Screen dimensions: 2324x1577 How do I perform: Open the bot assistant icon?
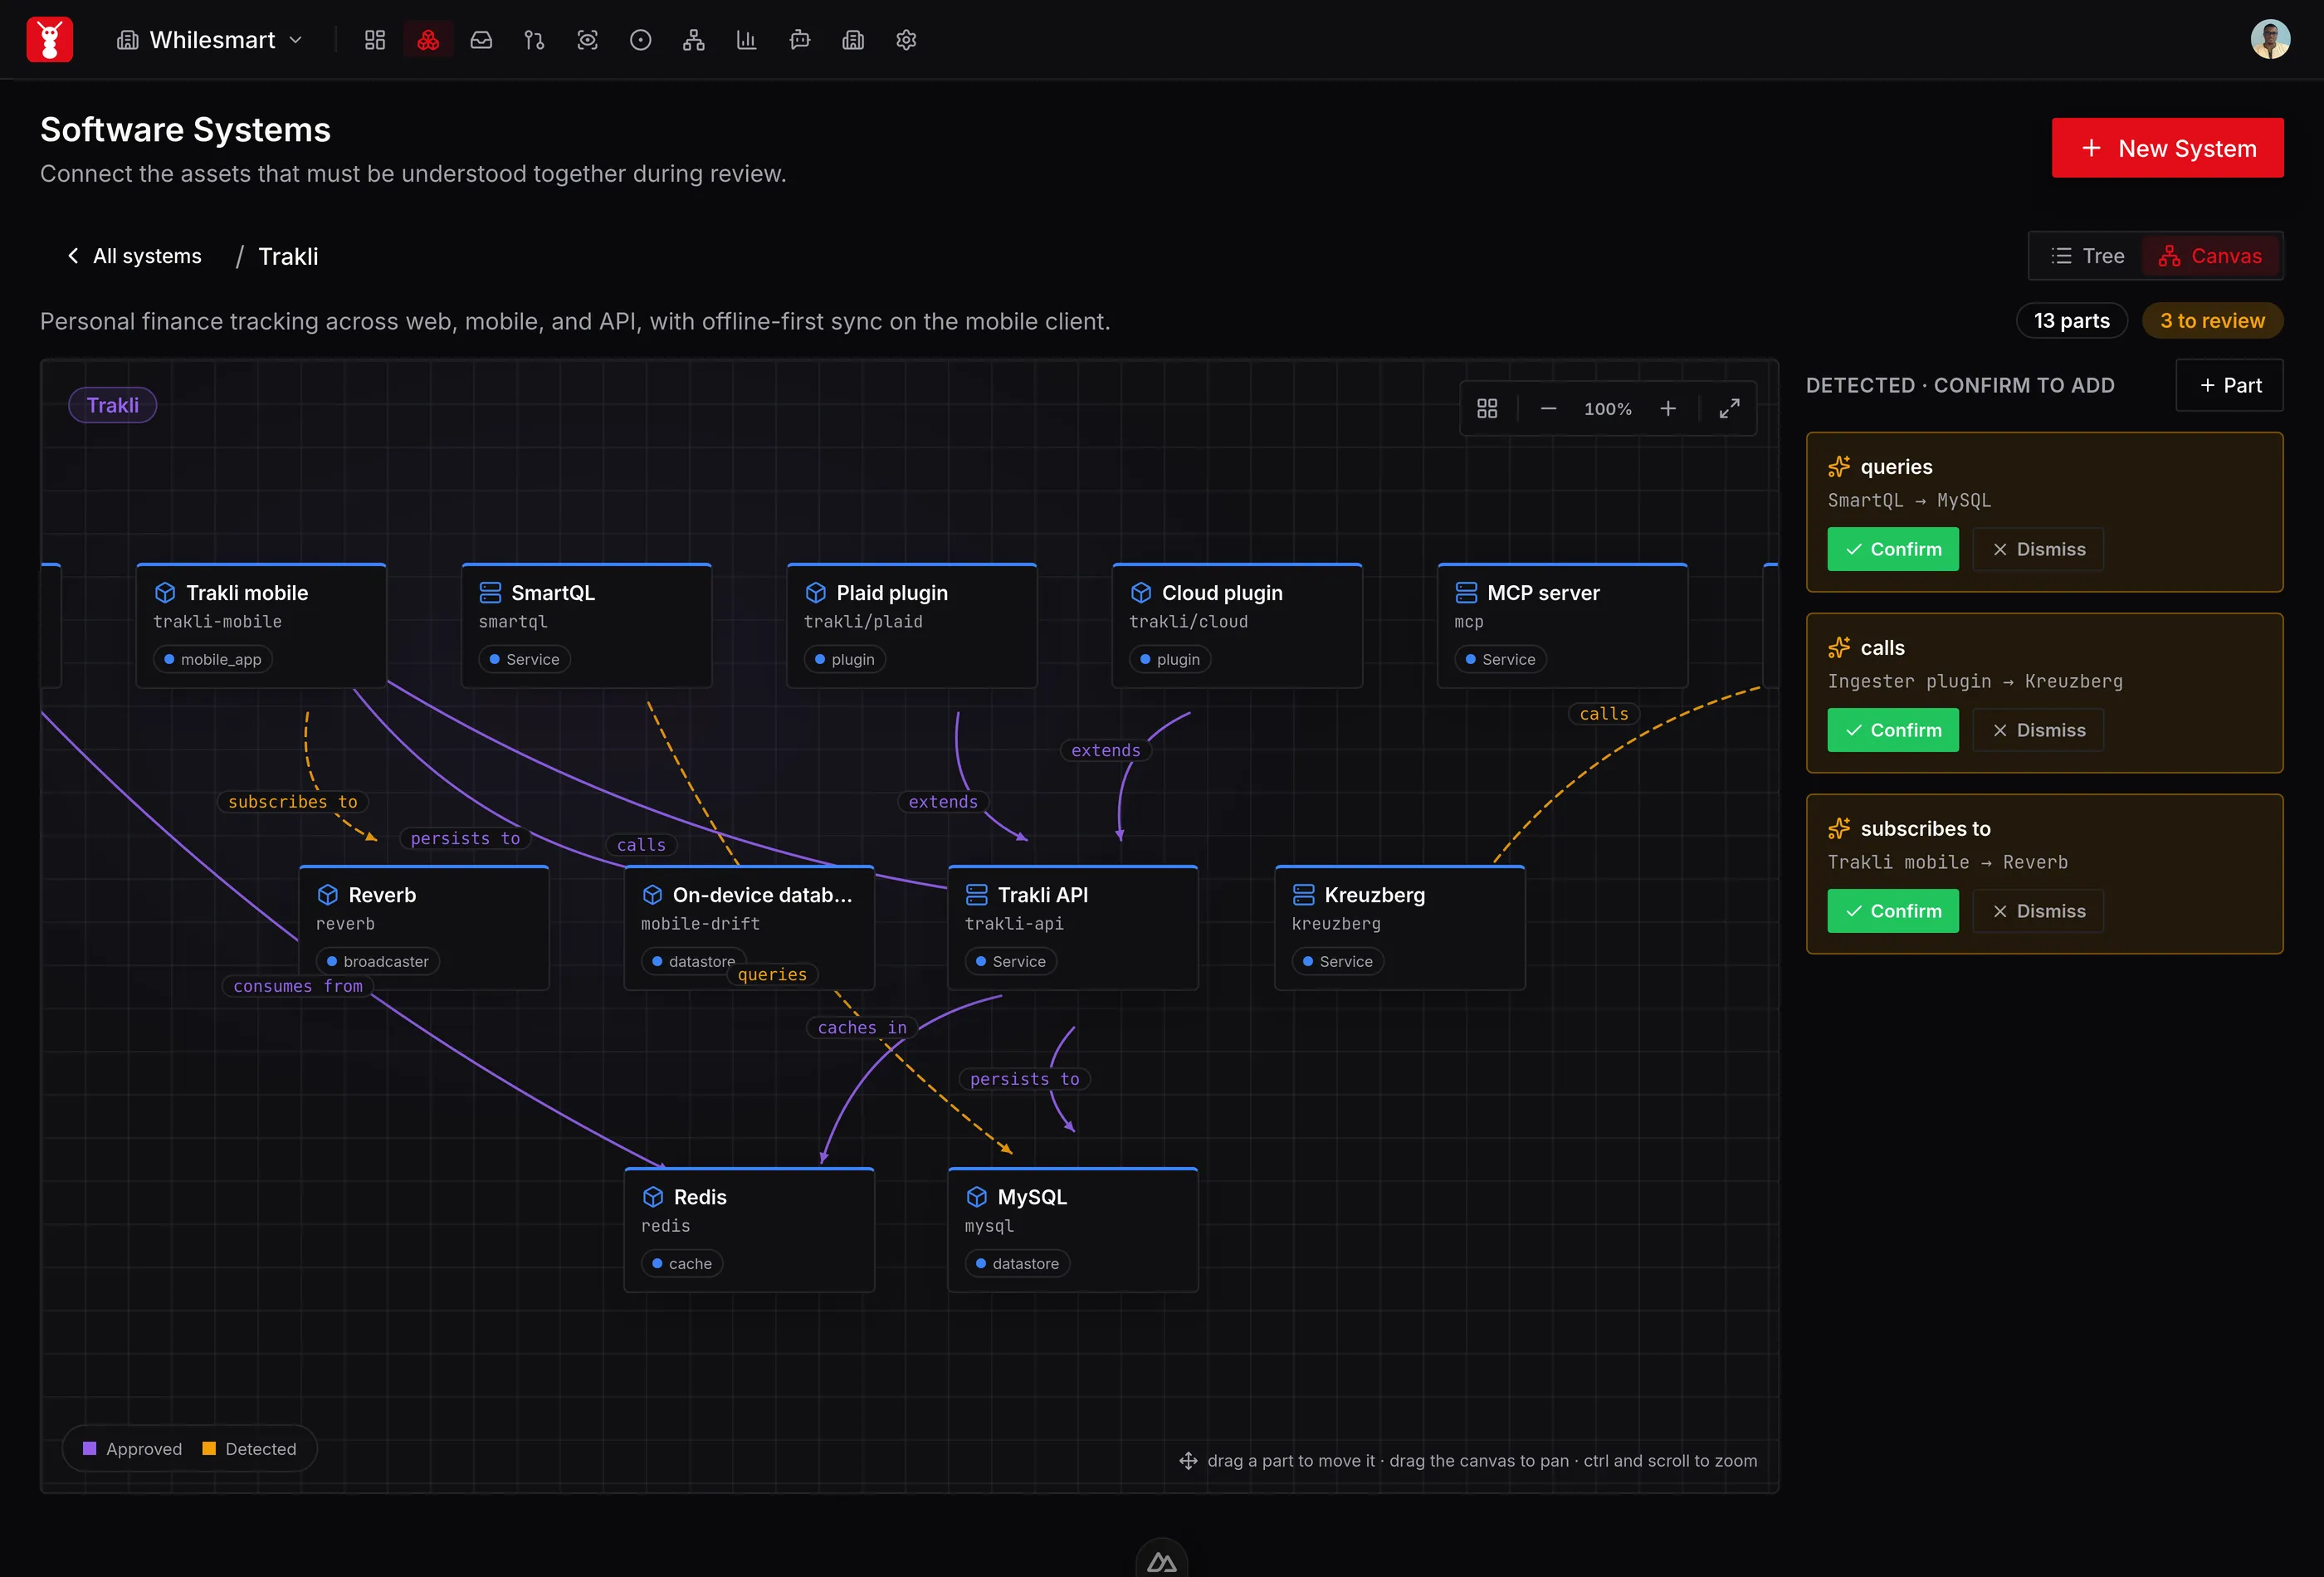coord(800,40)
